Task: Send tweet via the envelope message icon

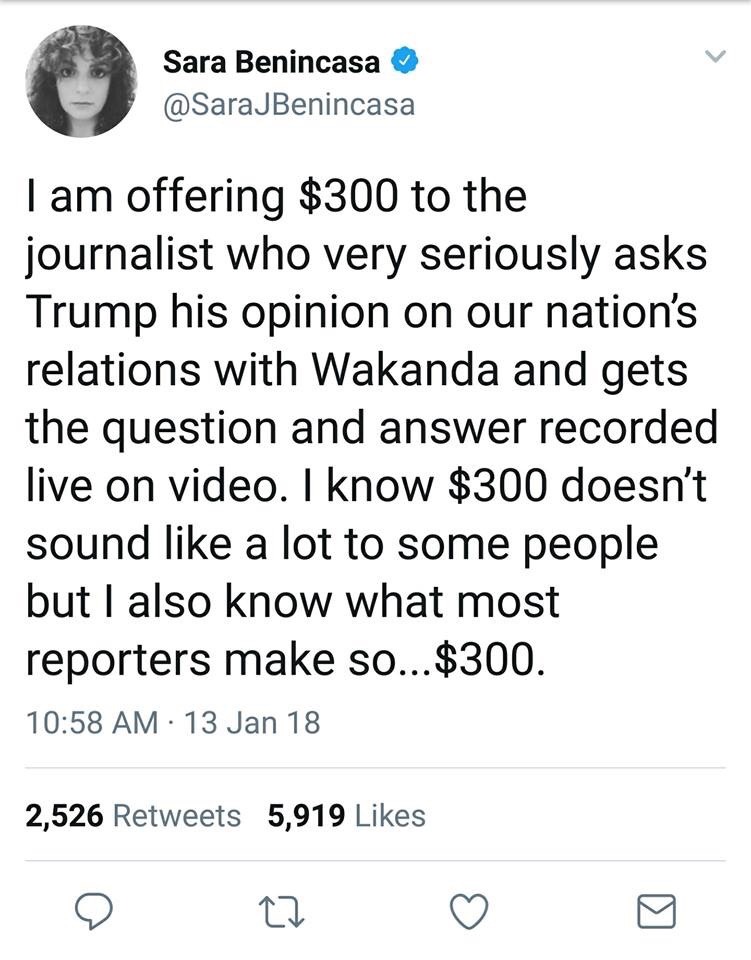Action: tap(657, 910)
